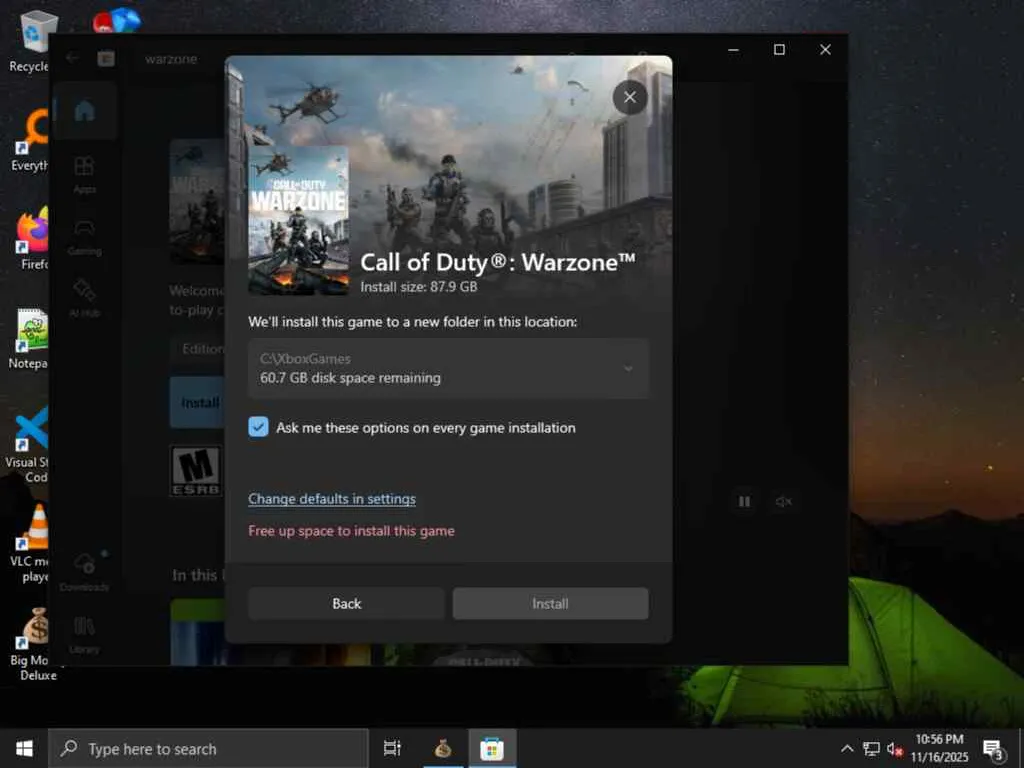The width and height of the screenshot is (1024, 768).
Task: Open Change defaults in settings link
Action: (x=332, y=499)
